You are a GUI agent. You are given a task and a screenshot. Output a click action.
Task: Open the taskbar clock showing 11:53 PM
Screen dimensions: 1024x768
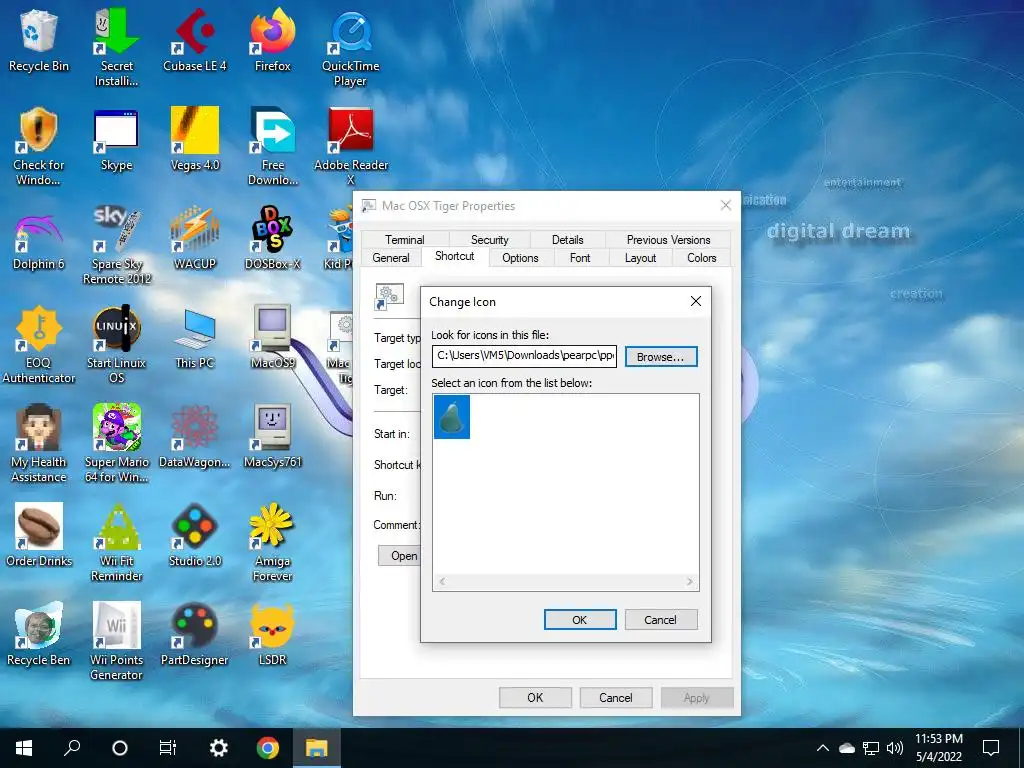[938, 748]
